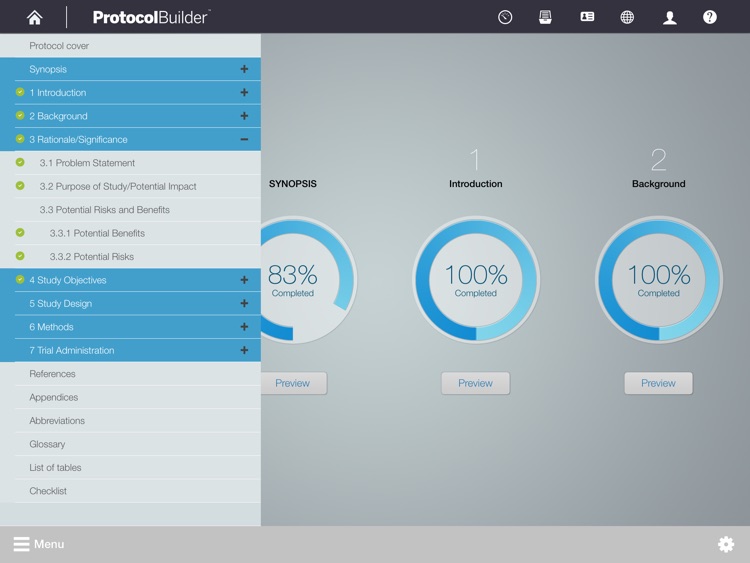Preview the Background section
This screenshot has width=750, height=563.
(658, 383)
